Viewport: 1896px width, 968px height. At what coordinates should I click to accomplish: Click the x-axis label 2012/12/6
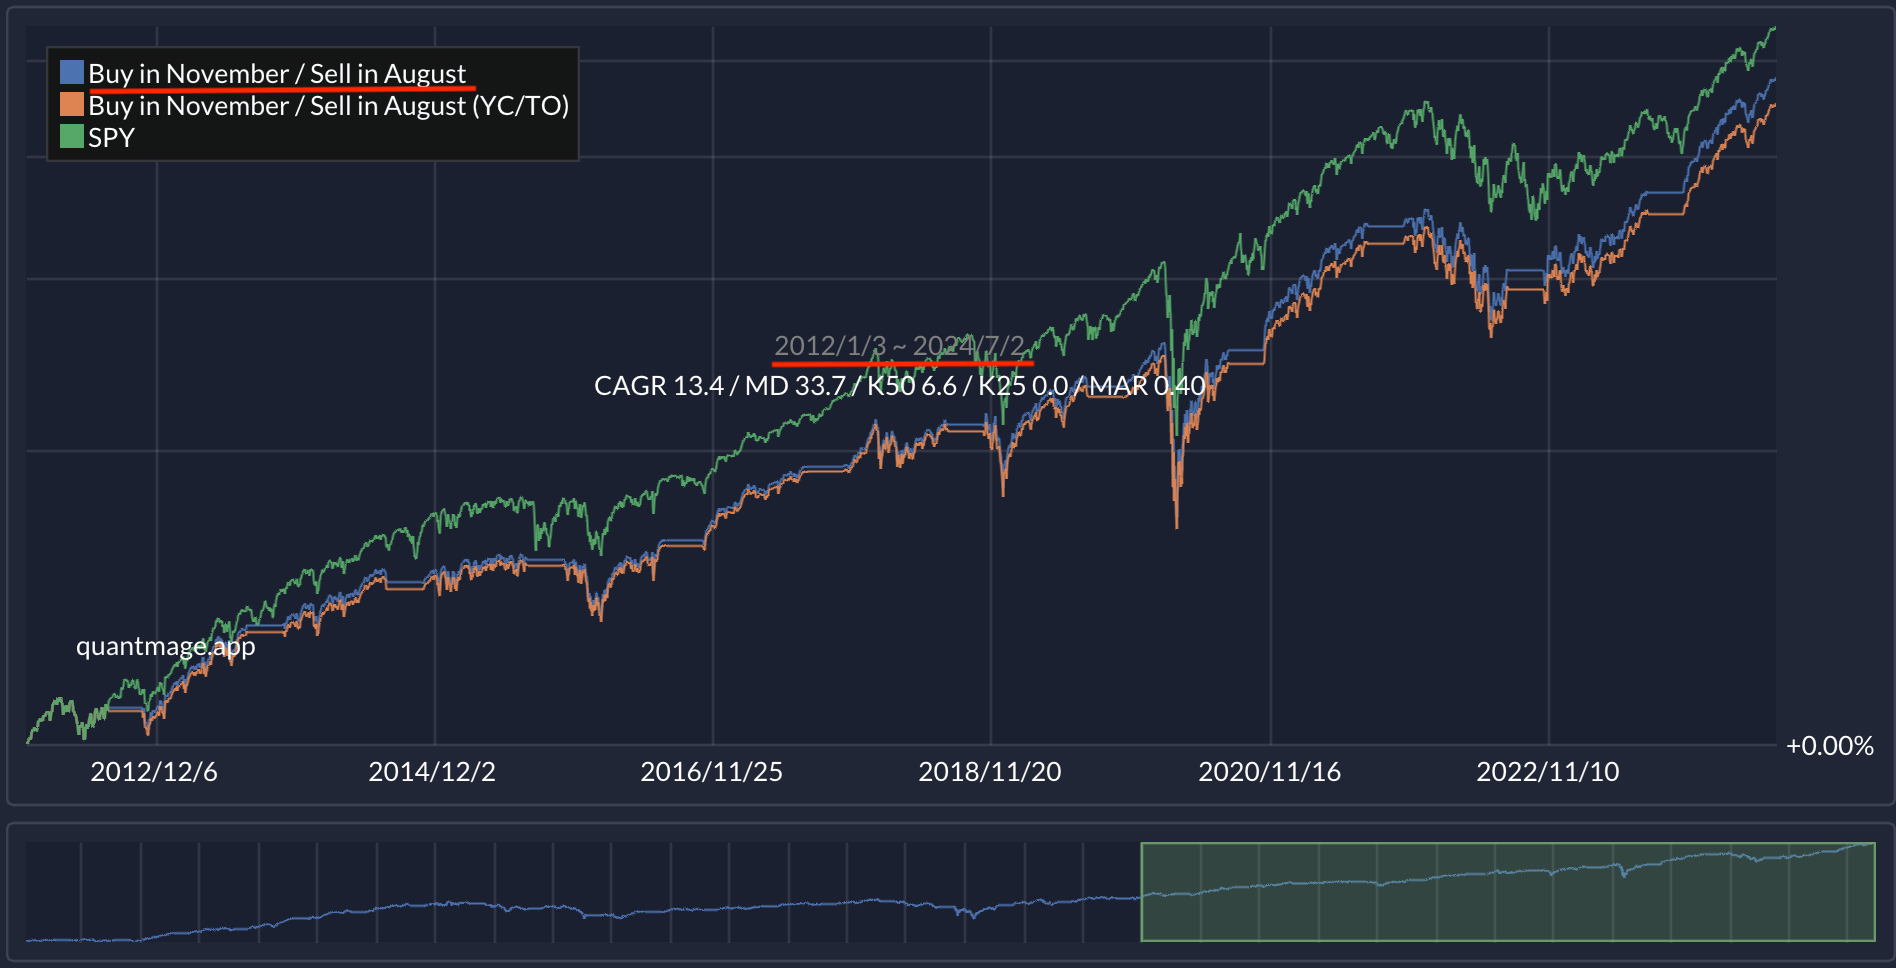pos(154,771)
